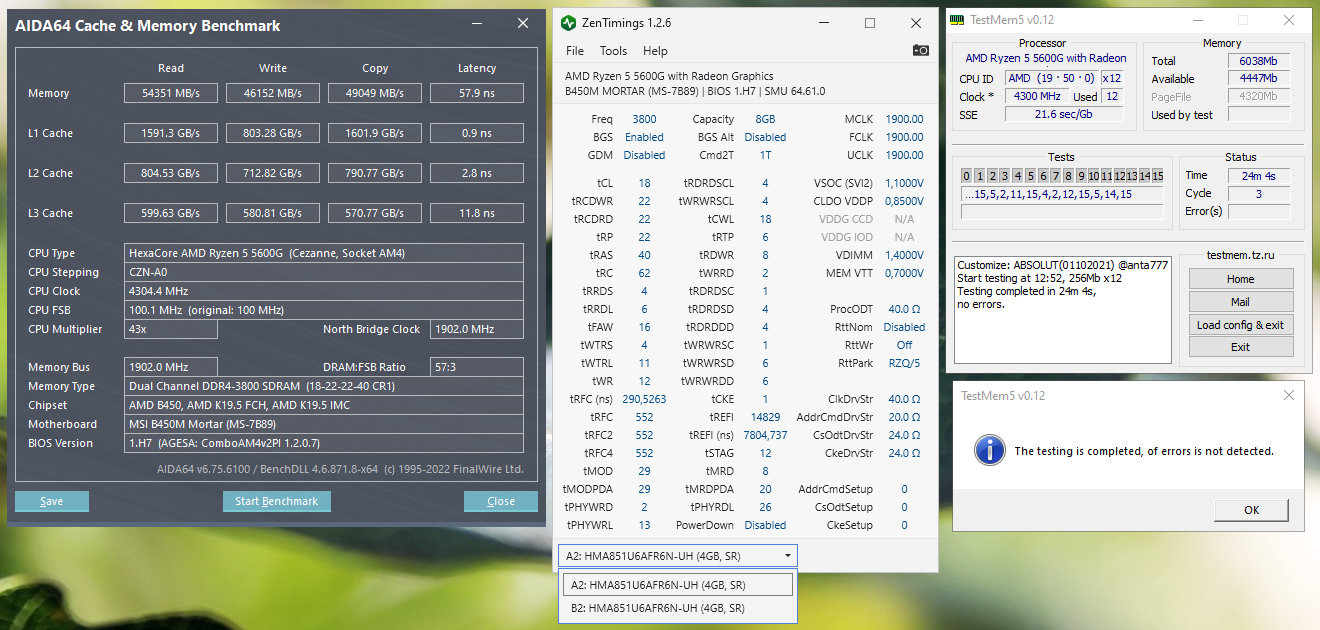The height and width of the screenshot is (630, 1320).
Task: Click the RttPark value RZQ/5
Action: (x=904, y=363)
